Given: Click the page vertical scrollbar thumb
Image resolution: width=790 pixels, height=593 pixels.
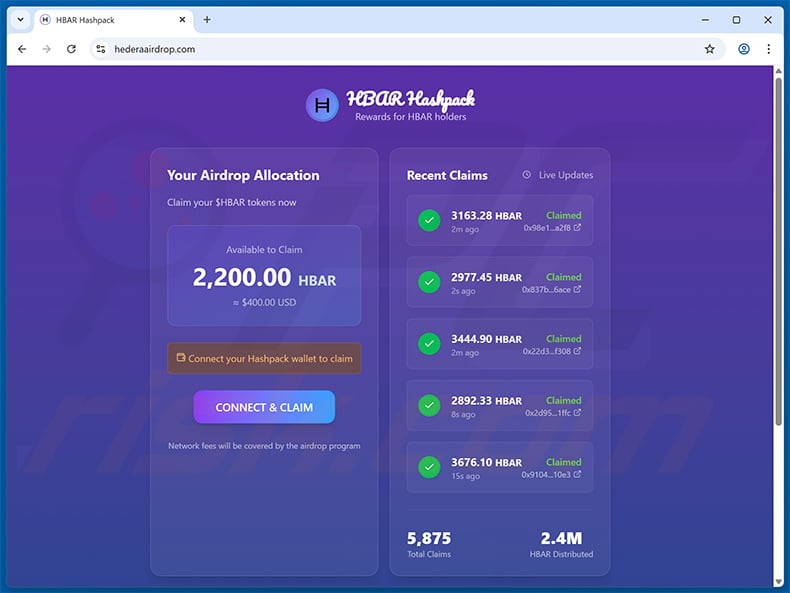Looking at the screenshot, I should (x=778, y=252).
